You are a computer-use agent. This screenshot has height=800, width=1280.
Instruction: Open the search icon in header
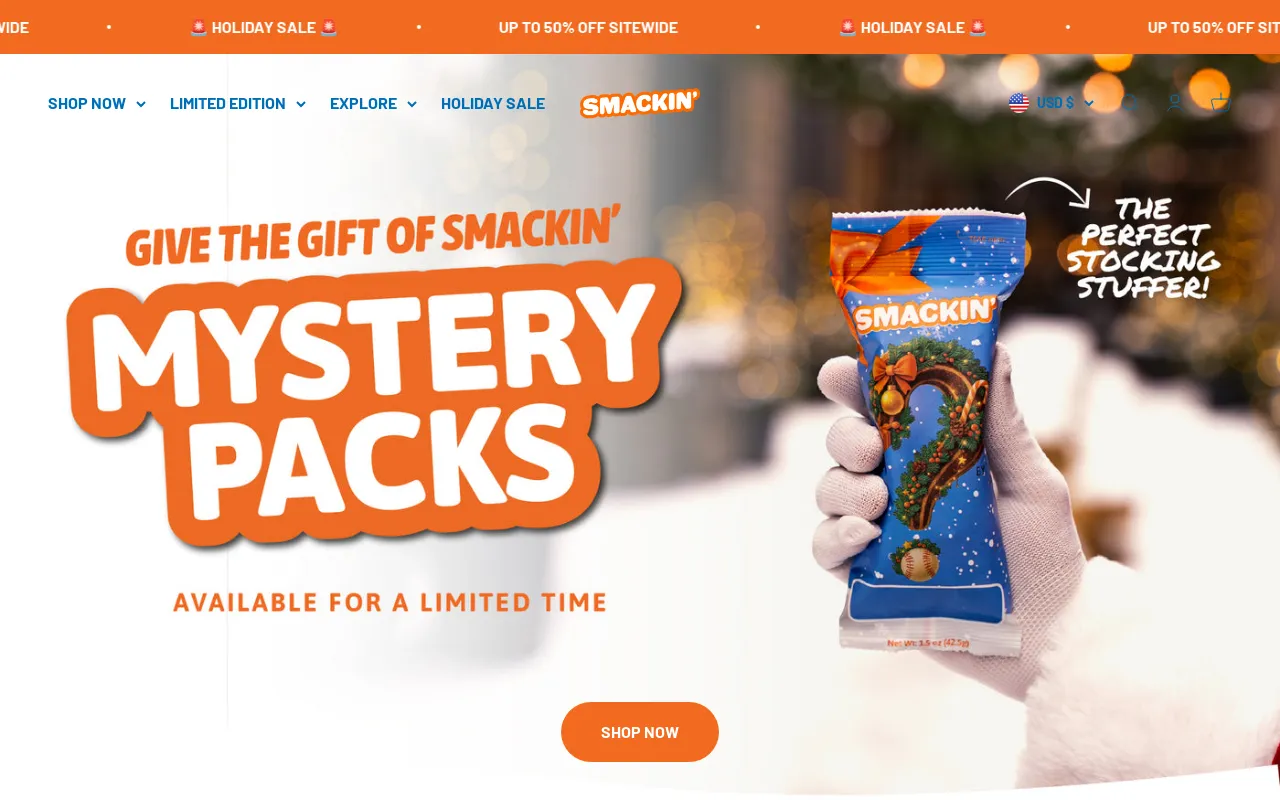[x=1131, y=103]
